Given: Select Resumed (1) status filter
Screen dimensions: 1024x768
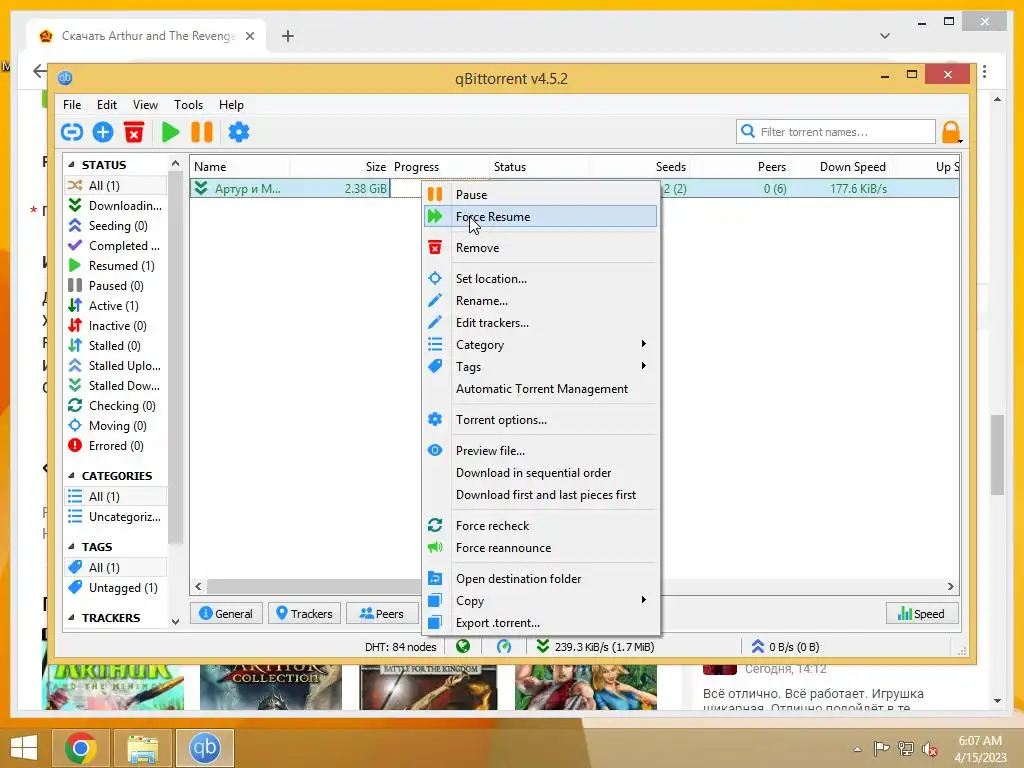Looking at the screenshot, I should coord(116,266).
